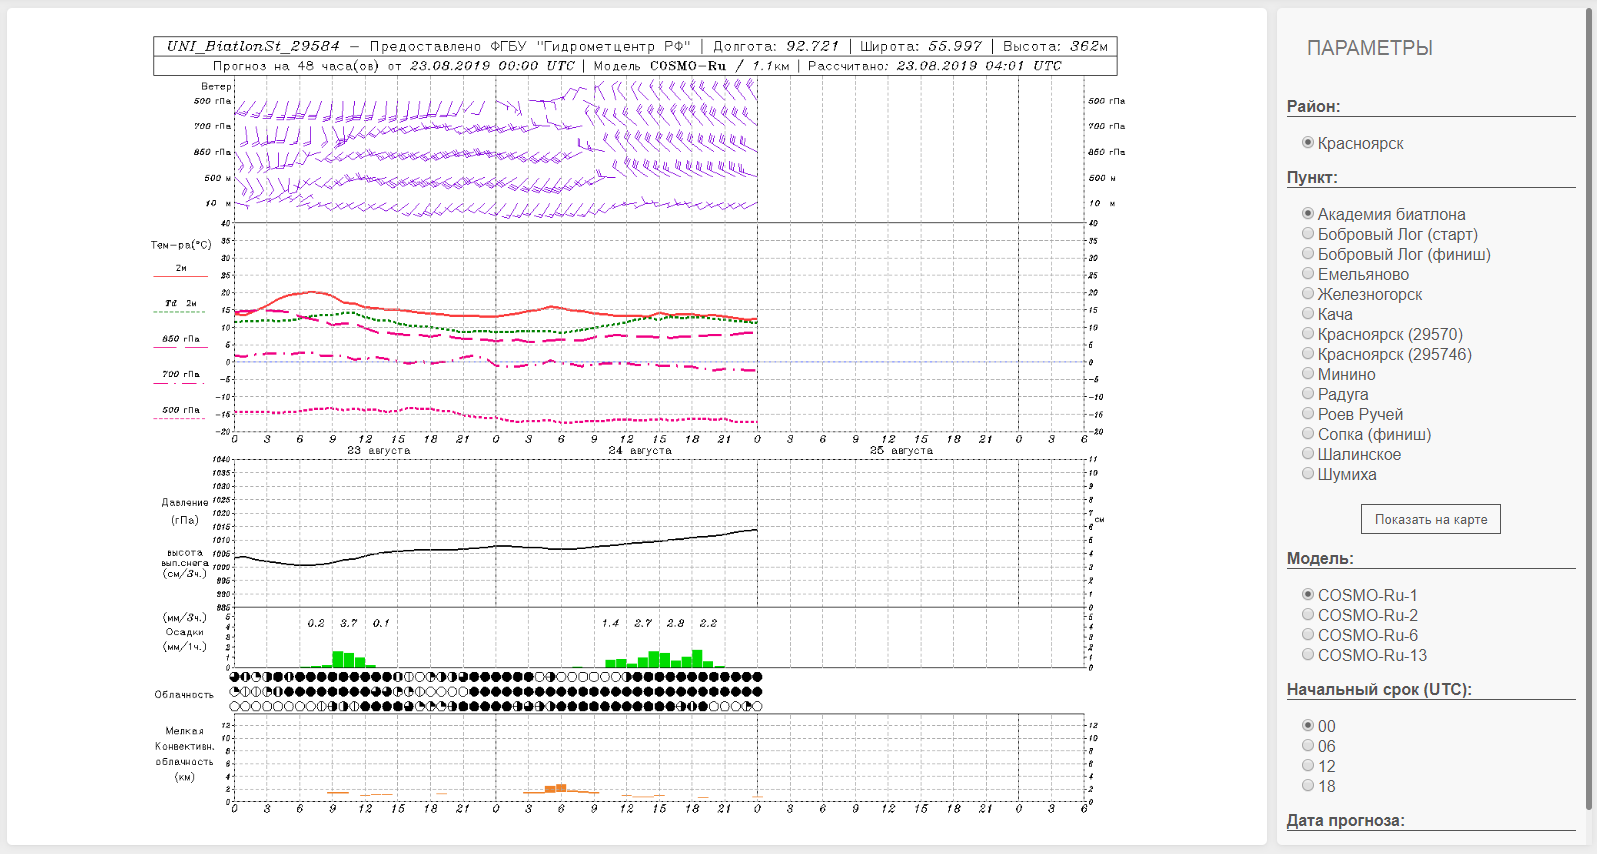1597x854 pixels.
Task: Click the Тем-ра(°C) axis label
Action: (181, 245)
